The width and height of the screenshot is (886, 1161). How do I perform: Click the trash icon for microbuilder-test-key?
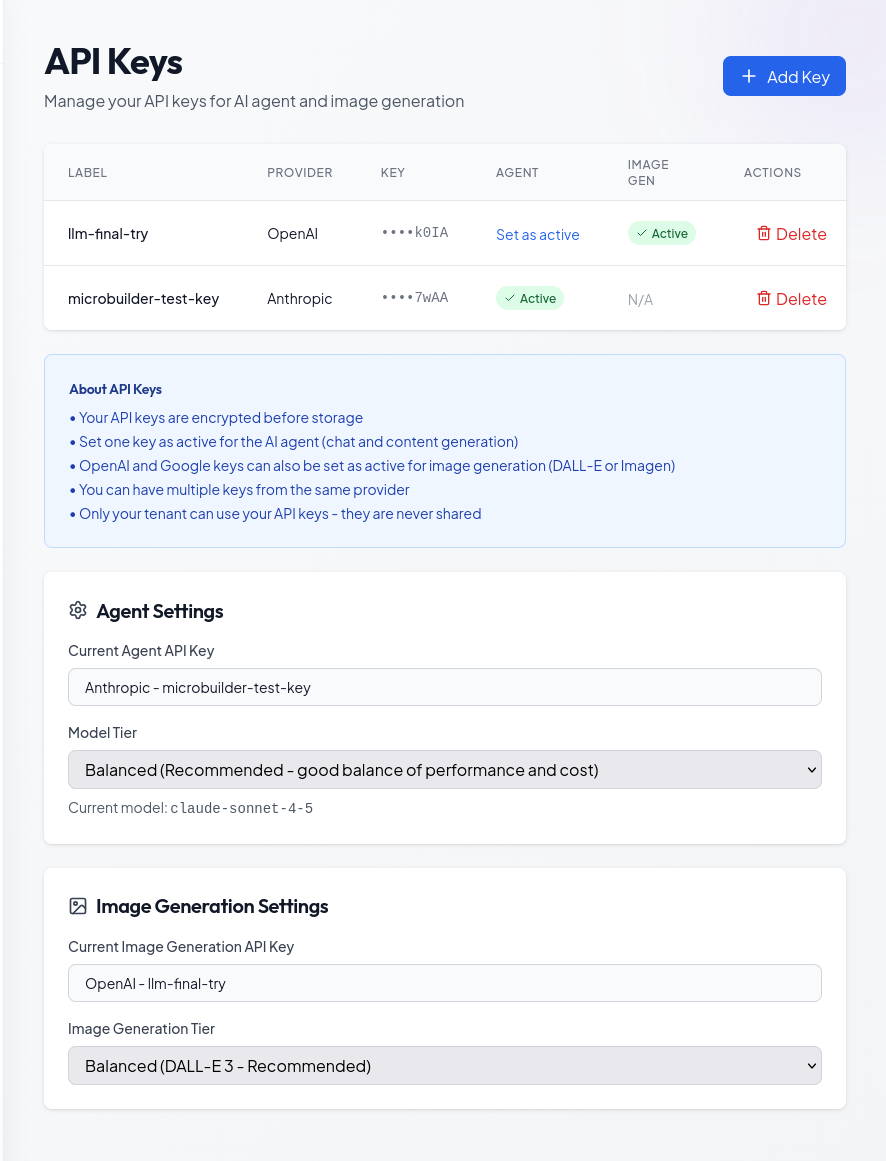tap(766, 297)
